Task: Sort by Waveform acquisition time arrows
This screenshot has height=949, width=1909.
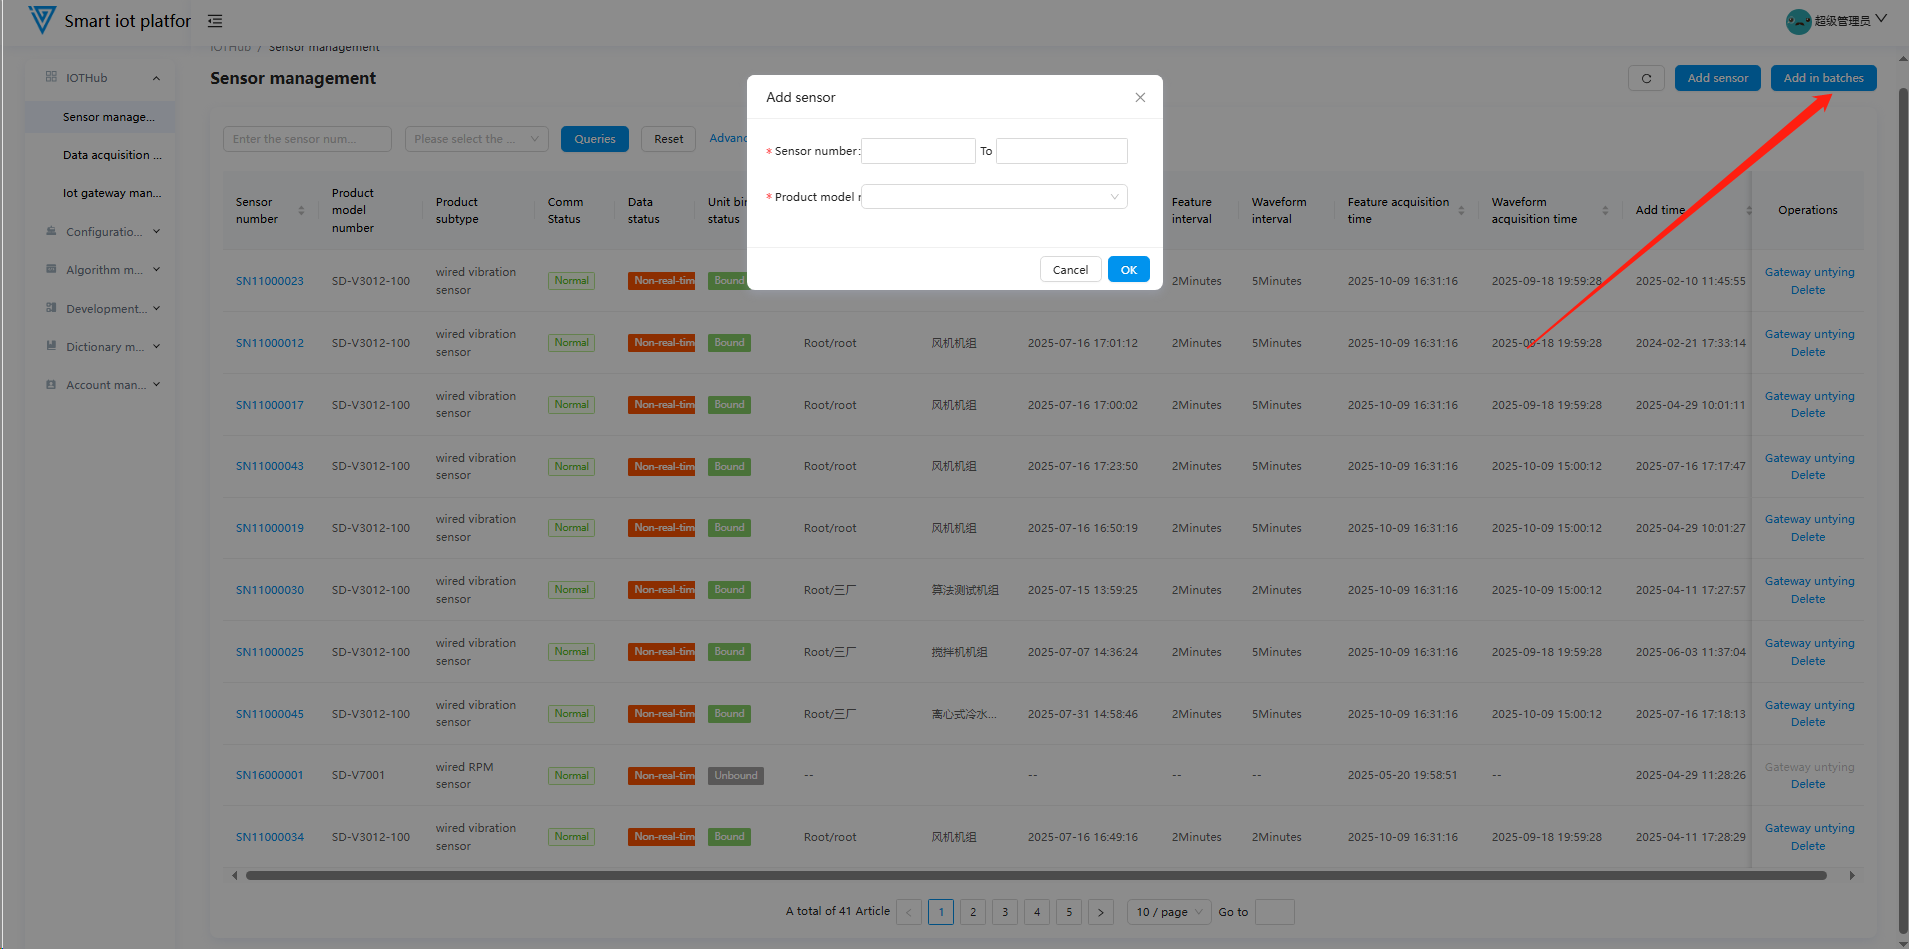Action: (x=1605, y=210)
